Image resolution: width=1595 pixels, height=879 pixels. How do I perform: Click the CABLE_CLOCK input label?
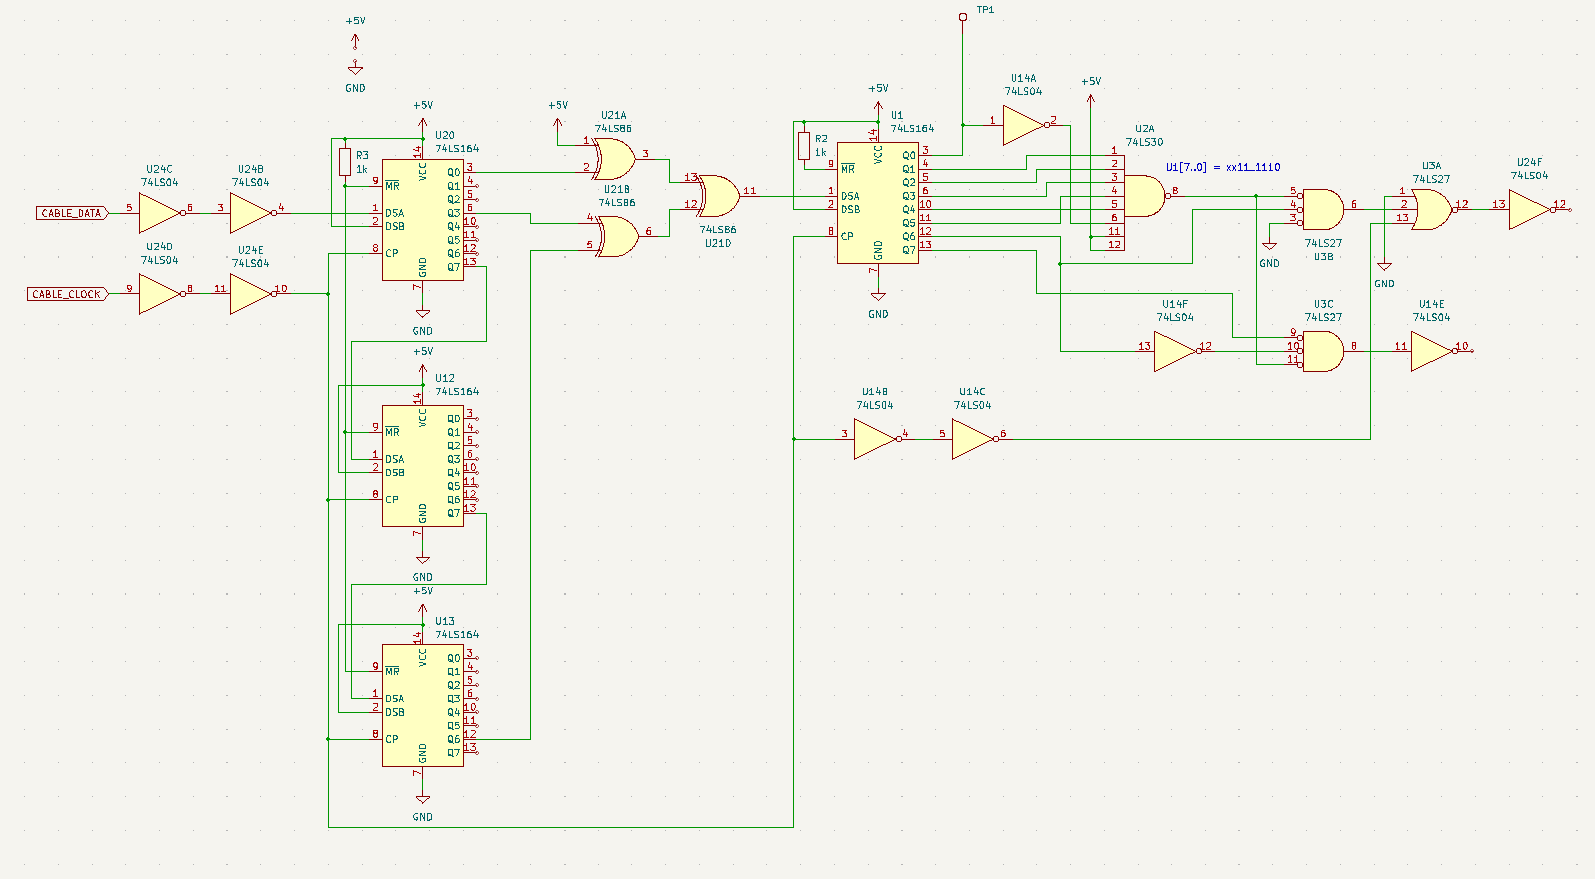coord(66,294)
